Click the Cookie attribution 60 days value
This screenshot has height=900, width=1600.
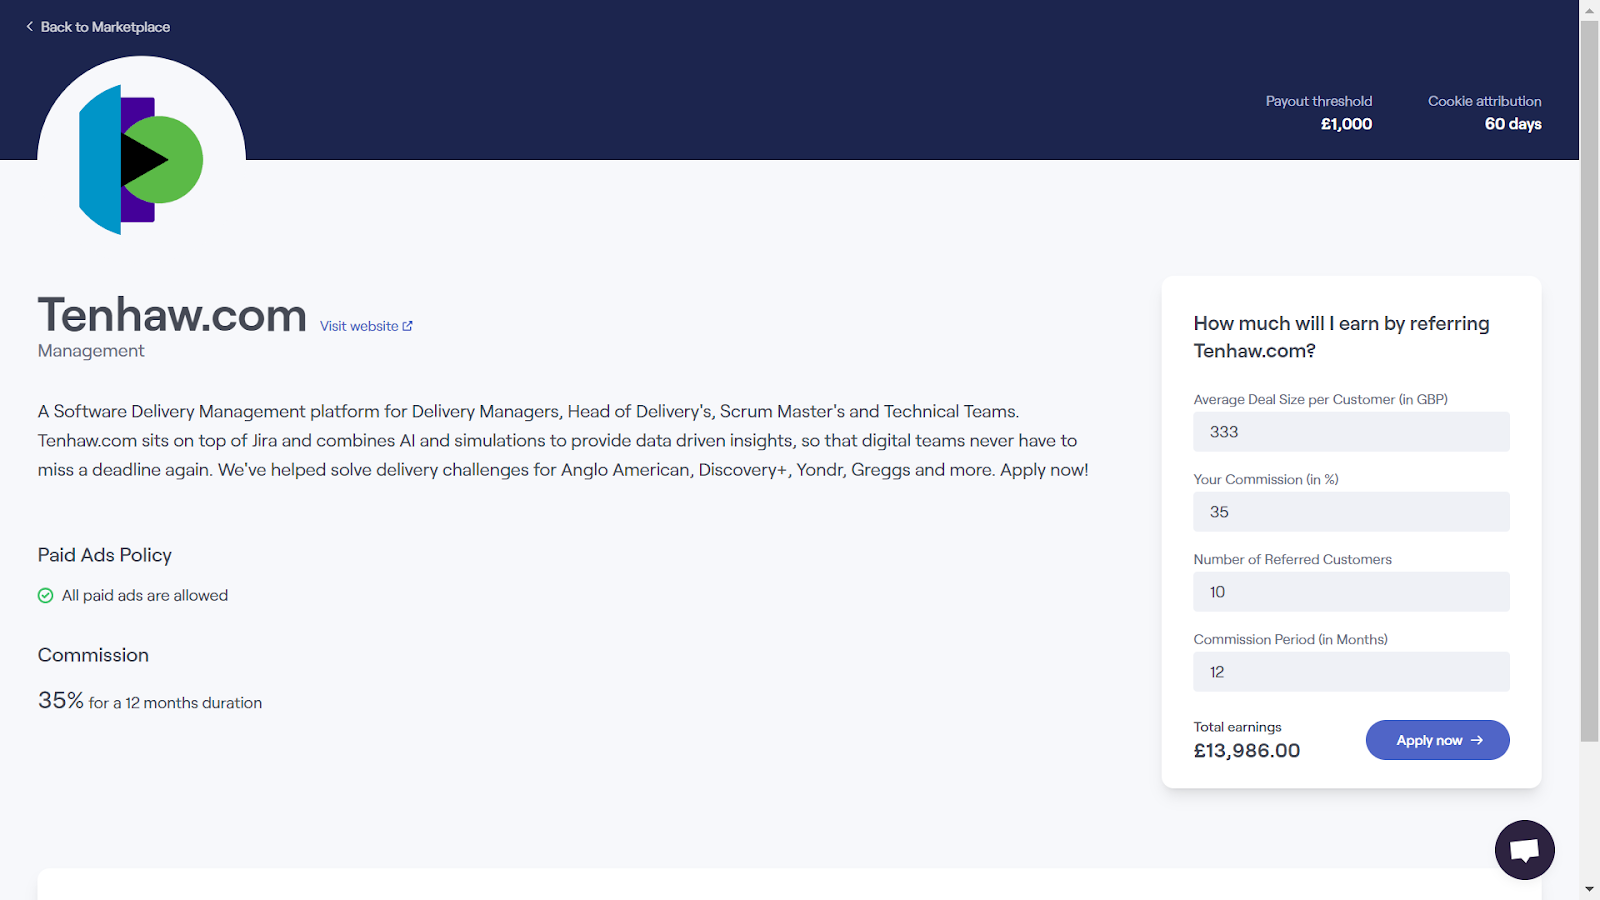pos(1513,124)
